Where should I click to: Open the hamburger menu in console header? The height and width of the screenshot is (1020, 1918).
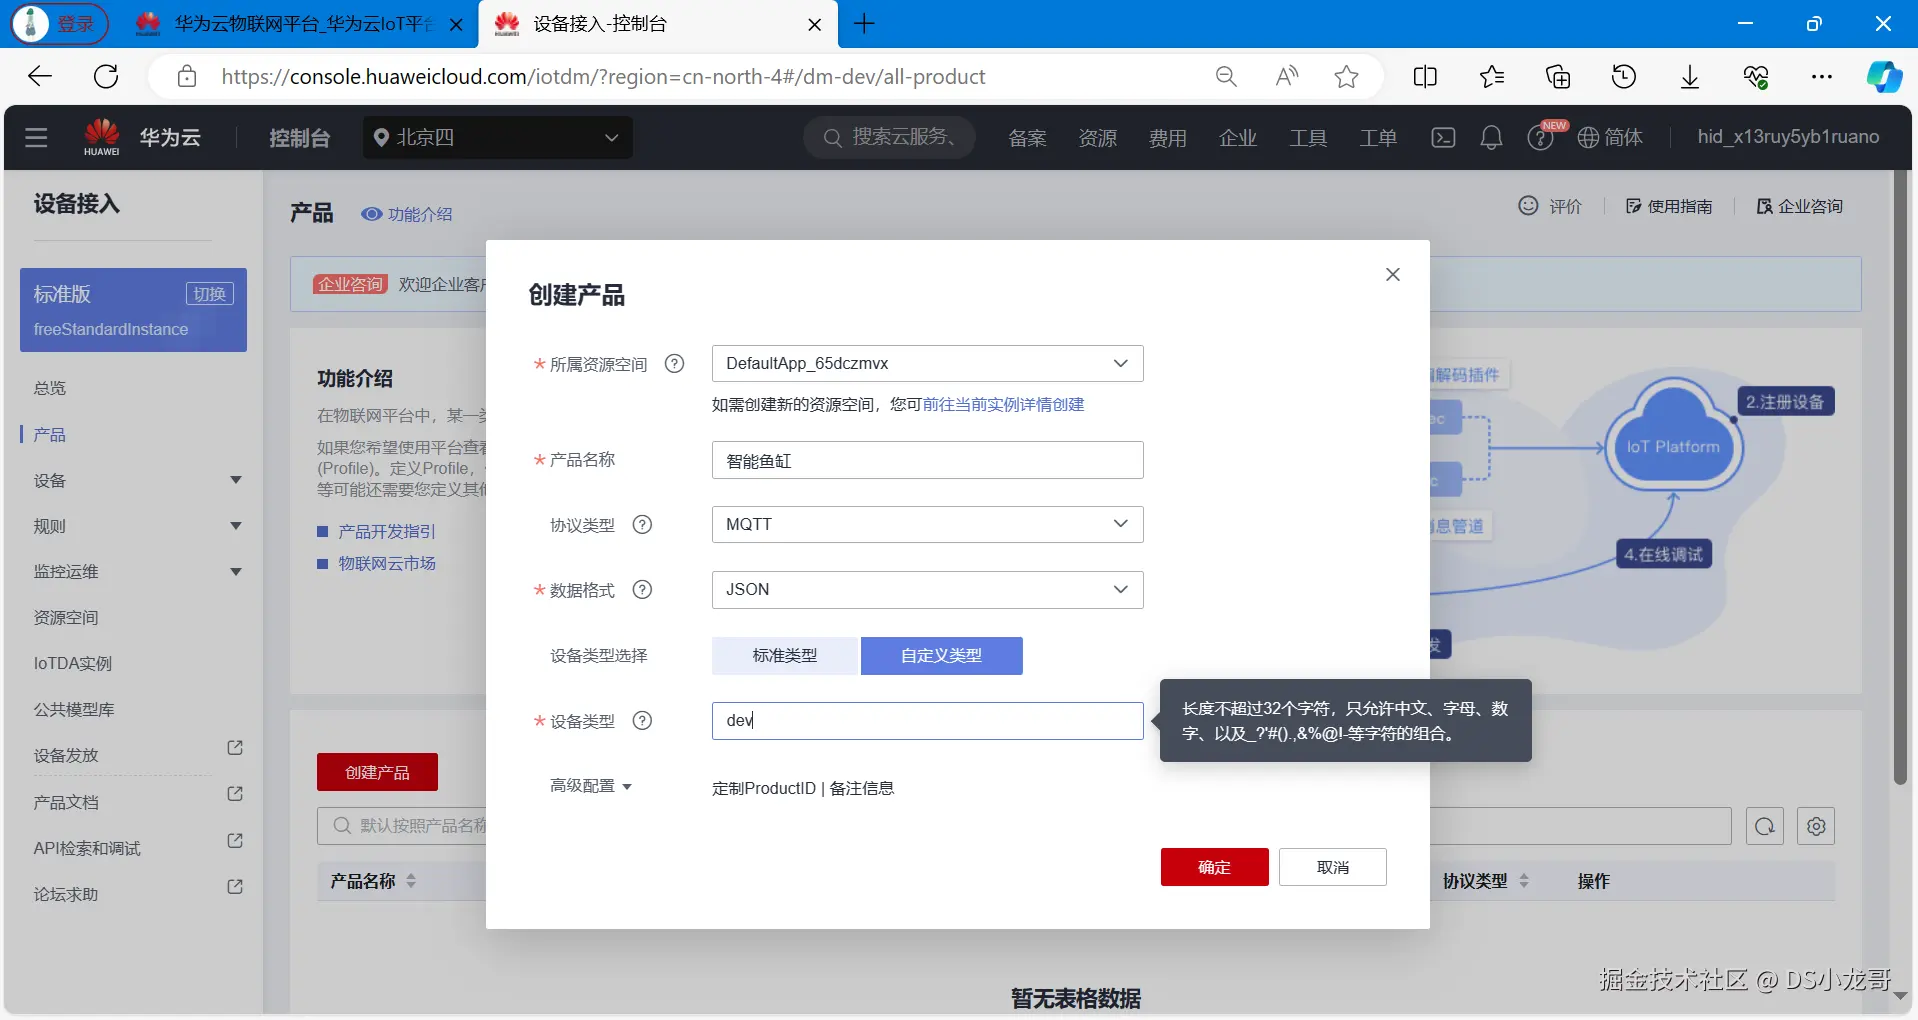(36, 137)
